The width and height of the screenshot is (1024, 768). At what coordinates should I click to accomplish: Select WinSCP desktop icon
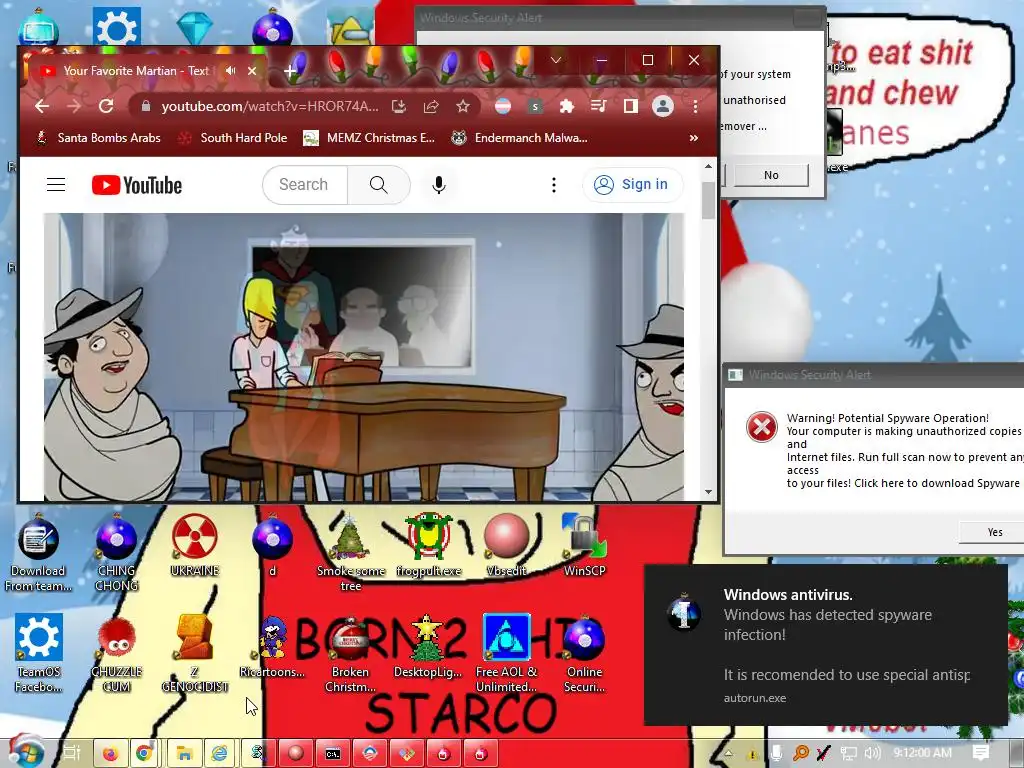(584, 546)
